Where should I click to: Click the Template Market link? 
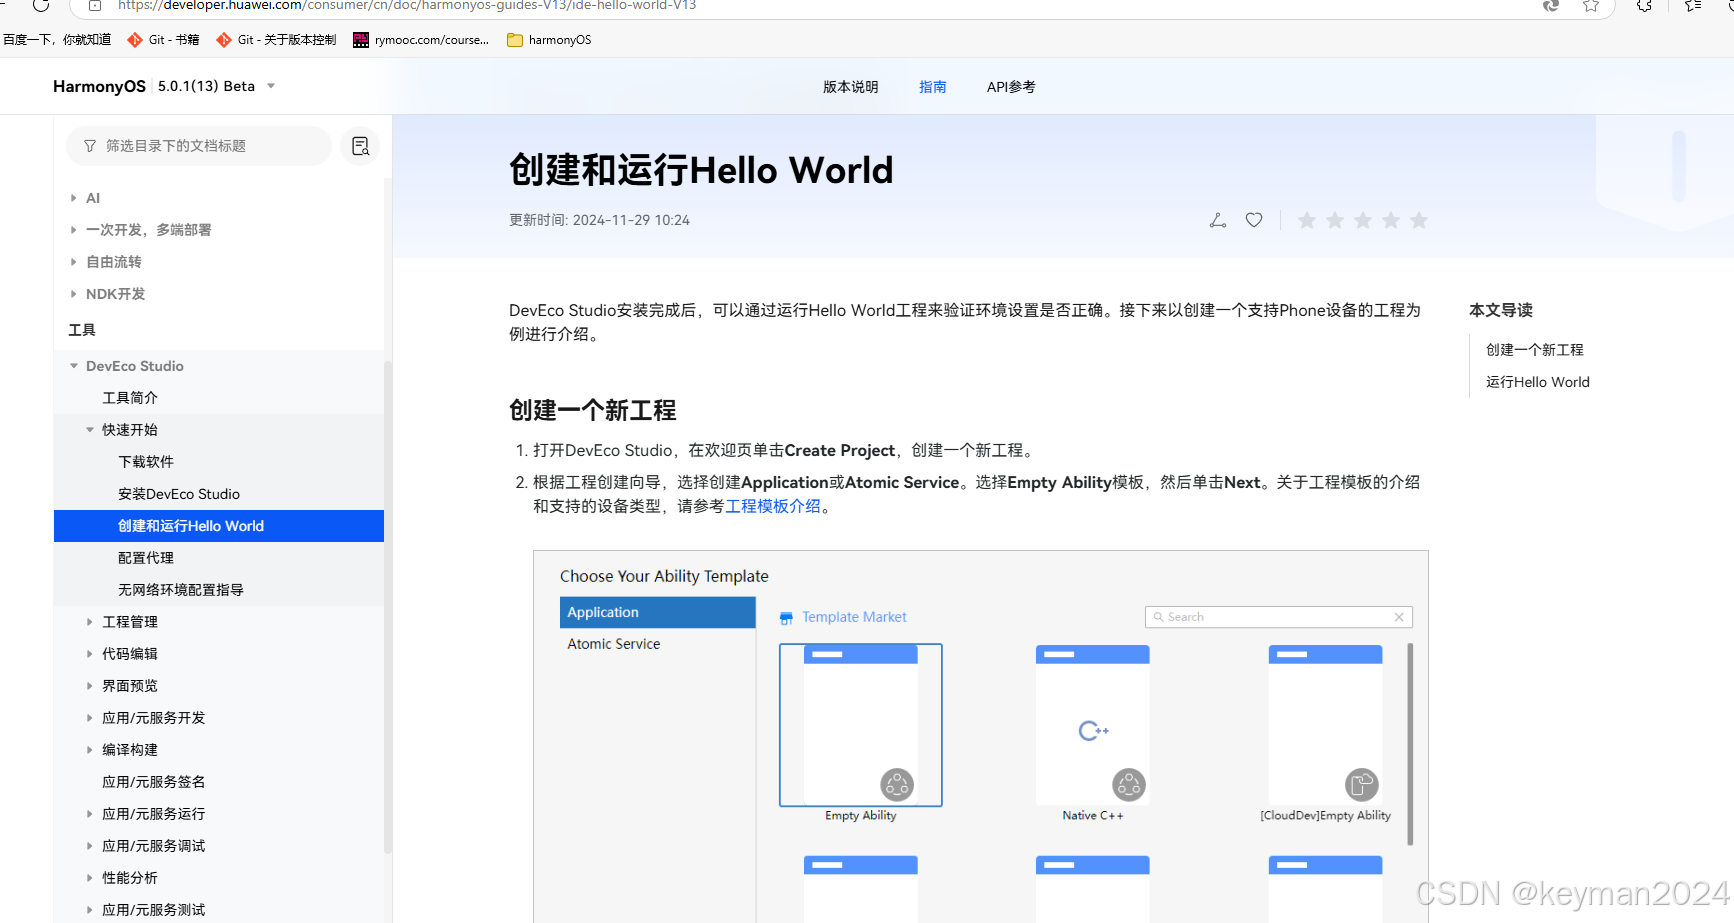point(854,617)
